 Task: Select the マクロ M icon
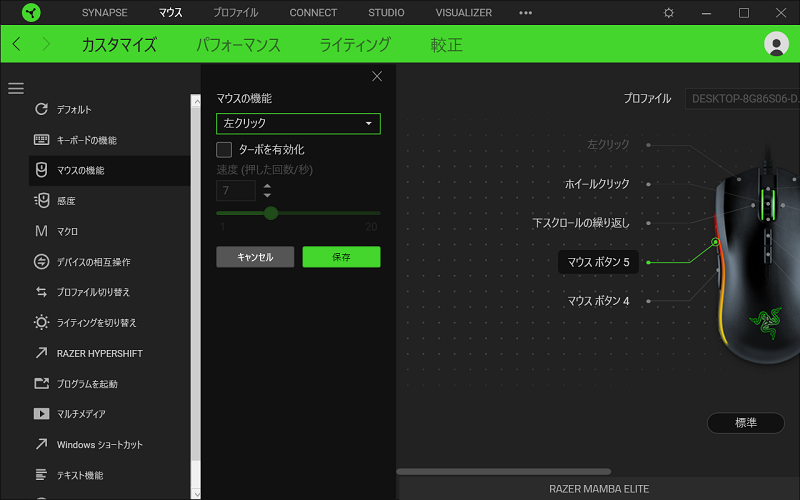click(x=41, y=231)
